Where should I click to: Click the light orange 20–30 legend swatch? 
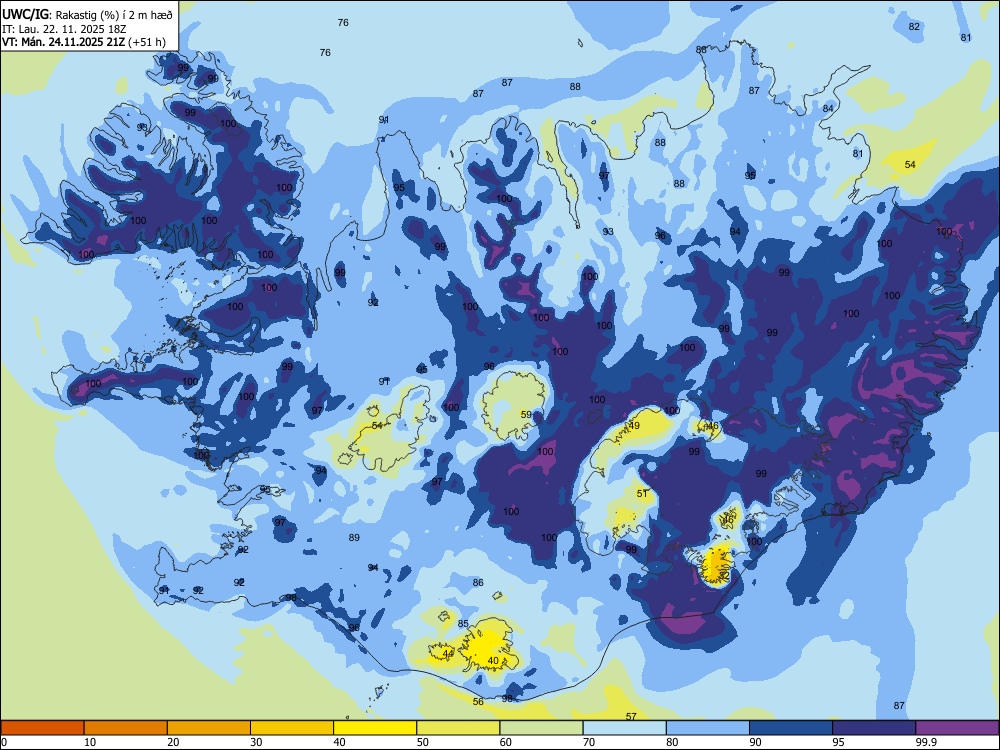click(209, 728)
